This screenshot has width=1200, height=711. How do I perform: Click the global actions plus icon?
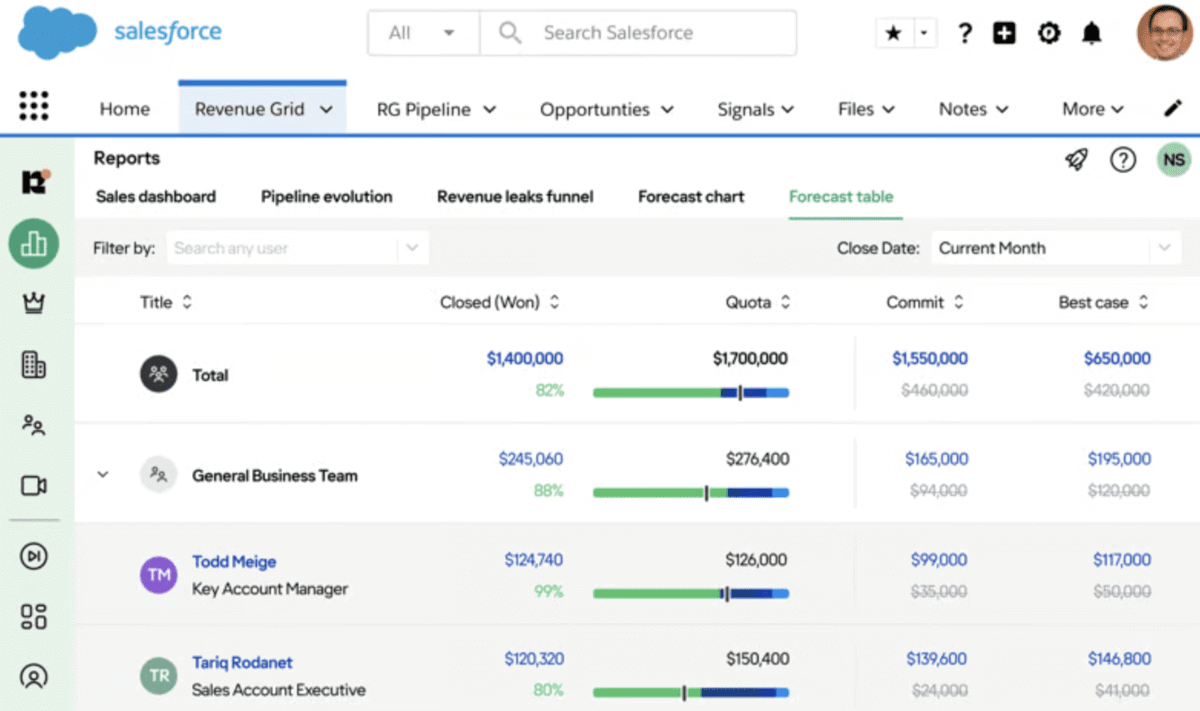pyautogui.click(x=1004, y=33)
